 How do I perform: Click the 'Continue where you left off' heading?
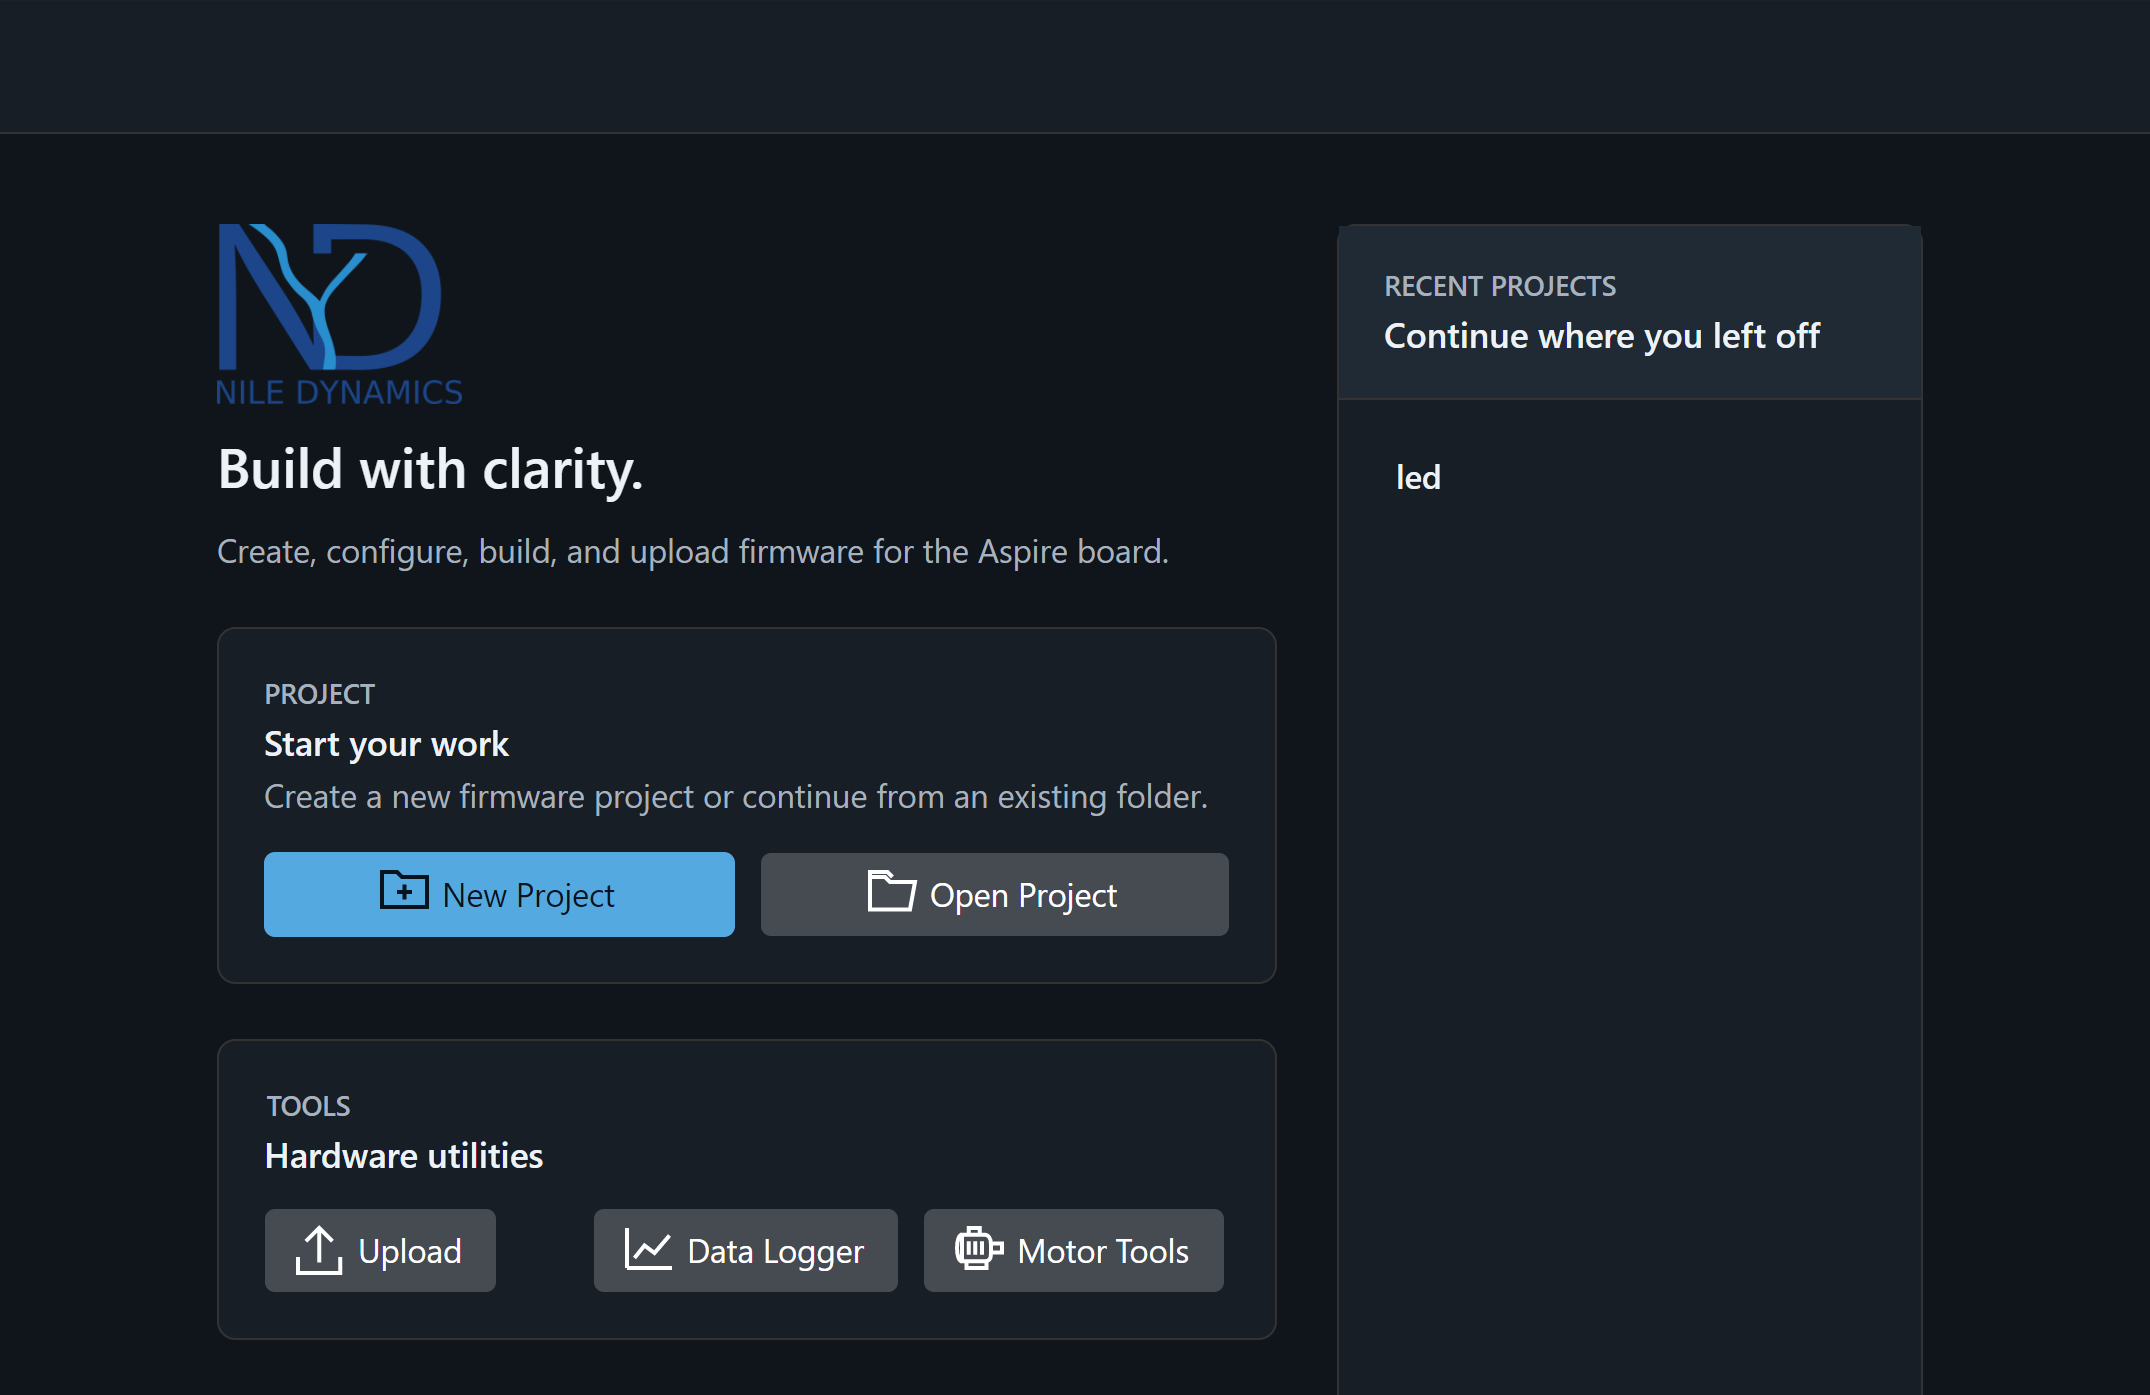point(1601,336)
